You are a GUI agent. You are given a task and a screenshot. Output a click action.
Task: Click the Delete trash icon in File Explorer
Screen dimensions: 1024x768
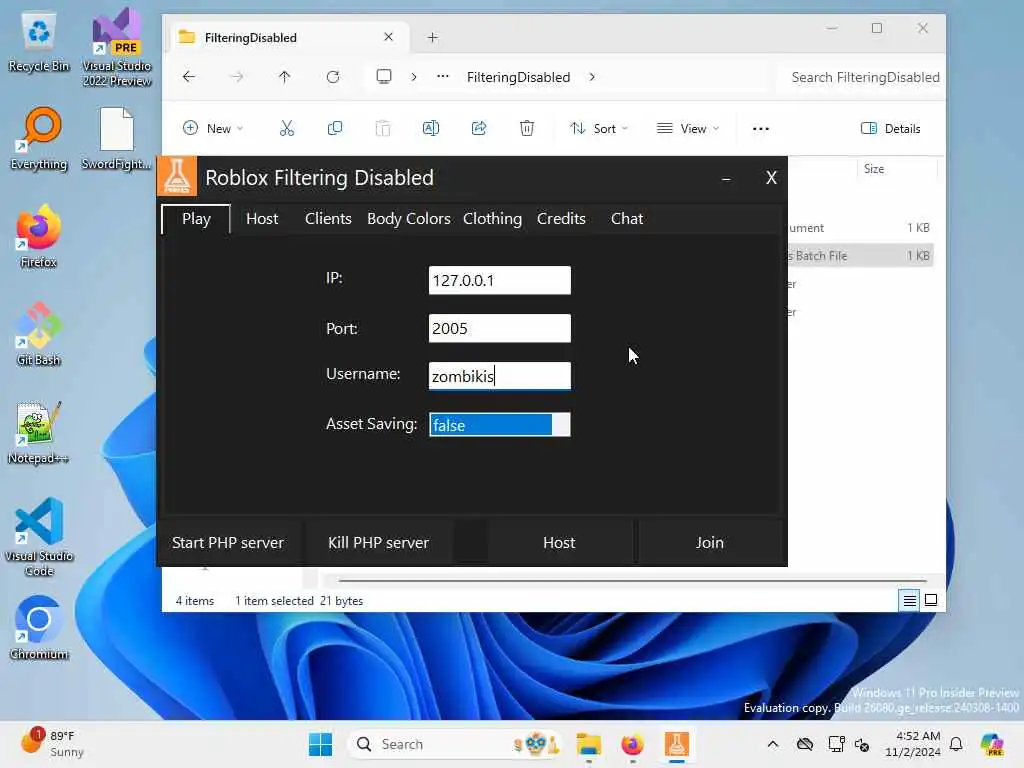[527, 129]
